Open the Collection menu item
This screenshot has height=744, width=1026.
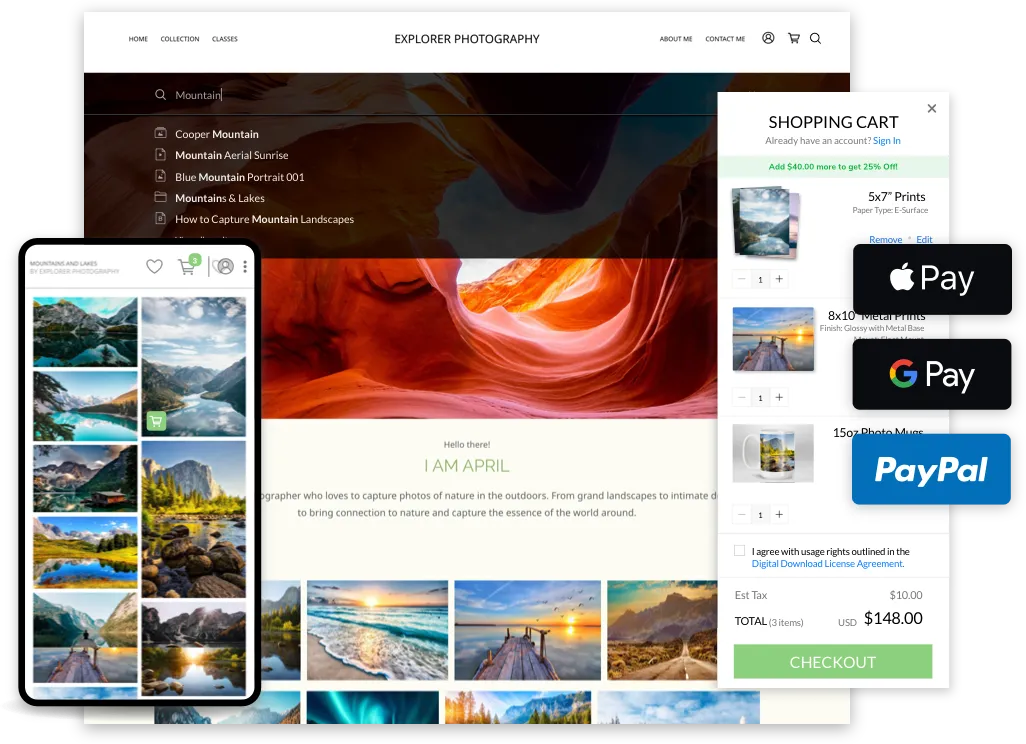[x=180, y=39]
